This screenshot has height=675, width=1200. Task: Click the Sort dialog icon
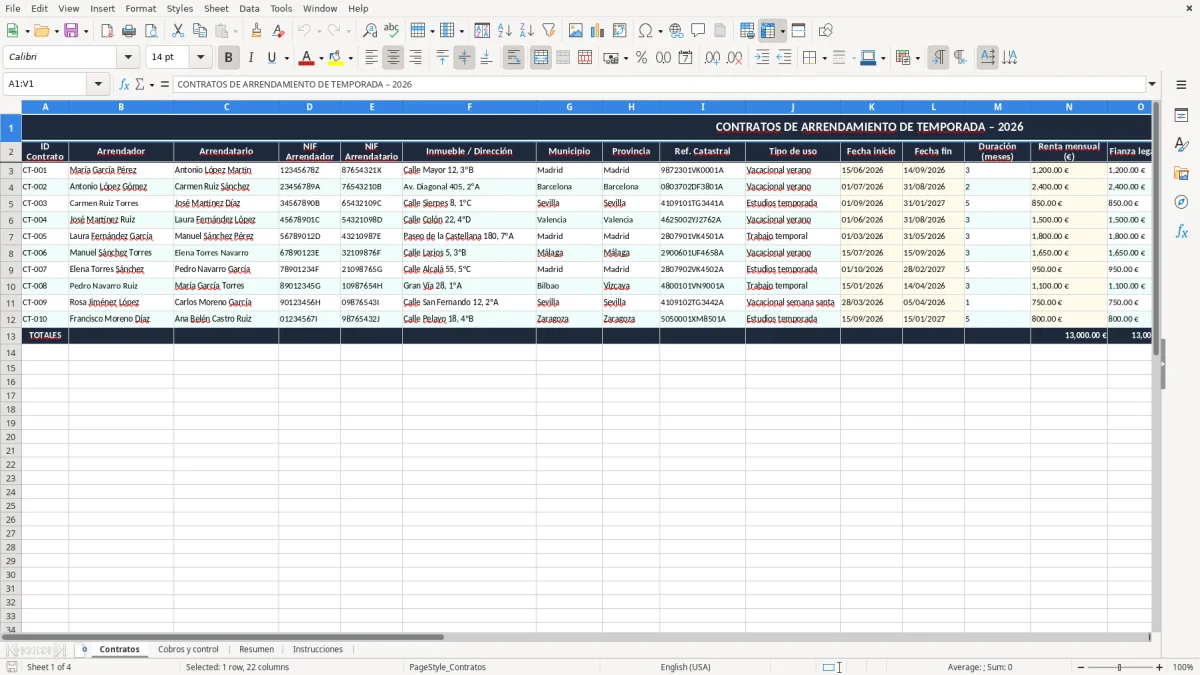coord(482,31)
